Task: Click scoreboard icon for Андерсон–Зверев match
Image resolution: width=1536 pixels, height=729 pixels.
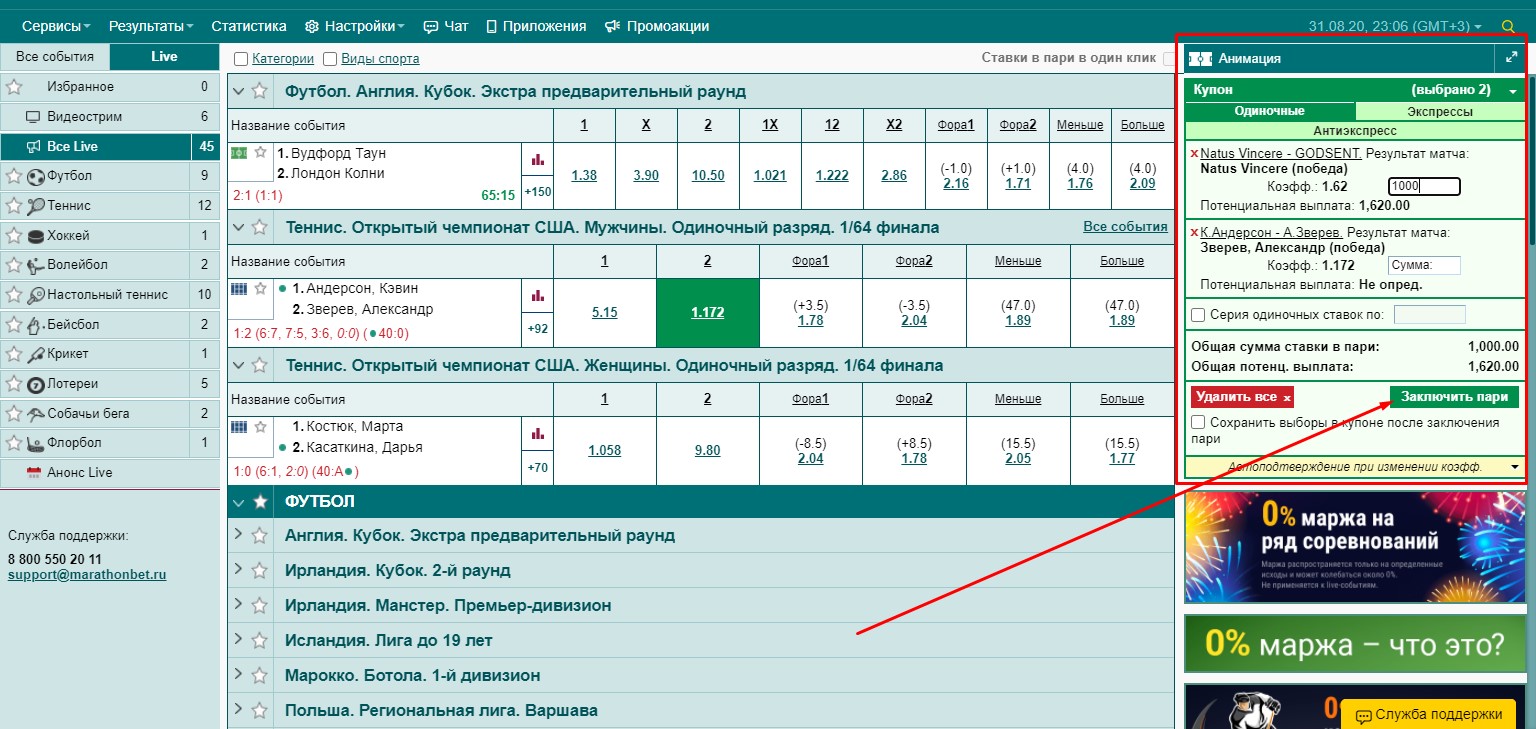Action: pos(239,289)
